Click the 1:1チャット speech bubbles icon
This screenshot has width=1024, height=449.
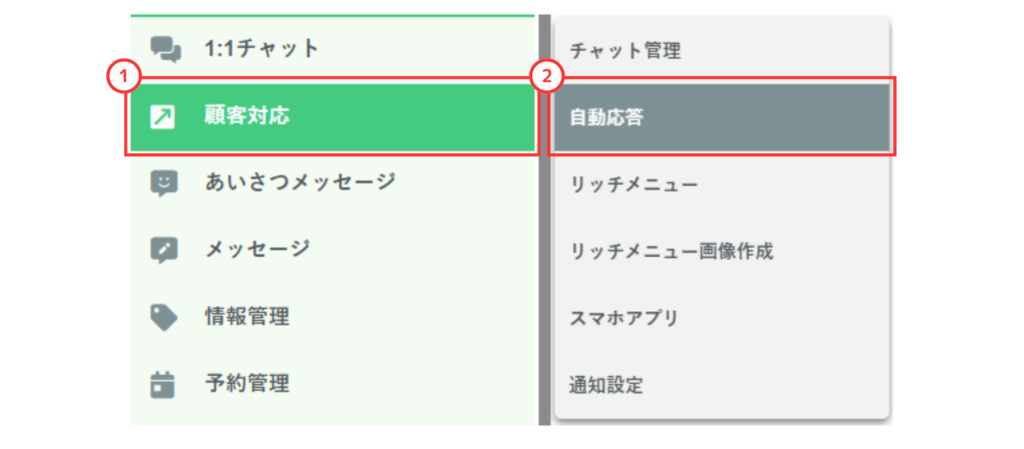pyautogui.click(x=165, y=49)
